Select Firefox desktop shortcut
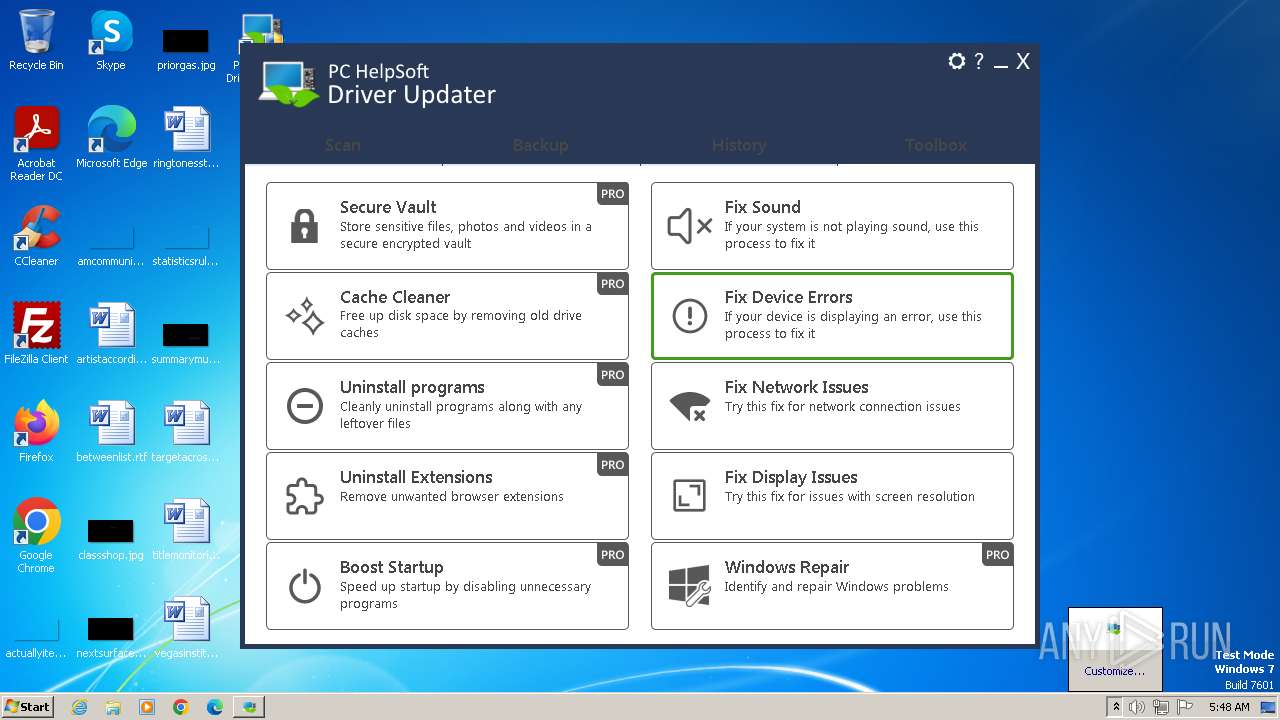The height and width of the screenshot is (720, 1280). [x=36, y=432]
